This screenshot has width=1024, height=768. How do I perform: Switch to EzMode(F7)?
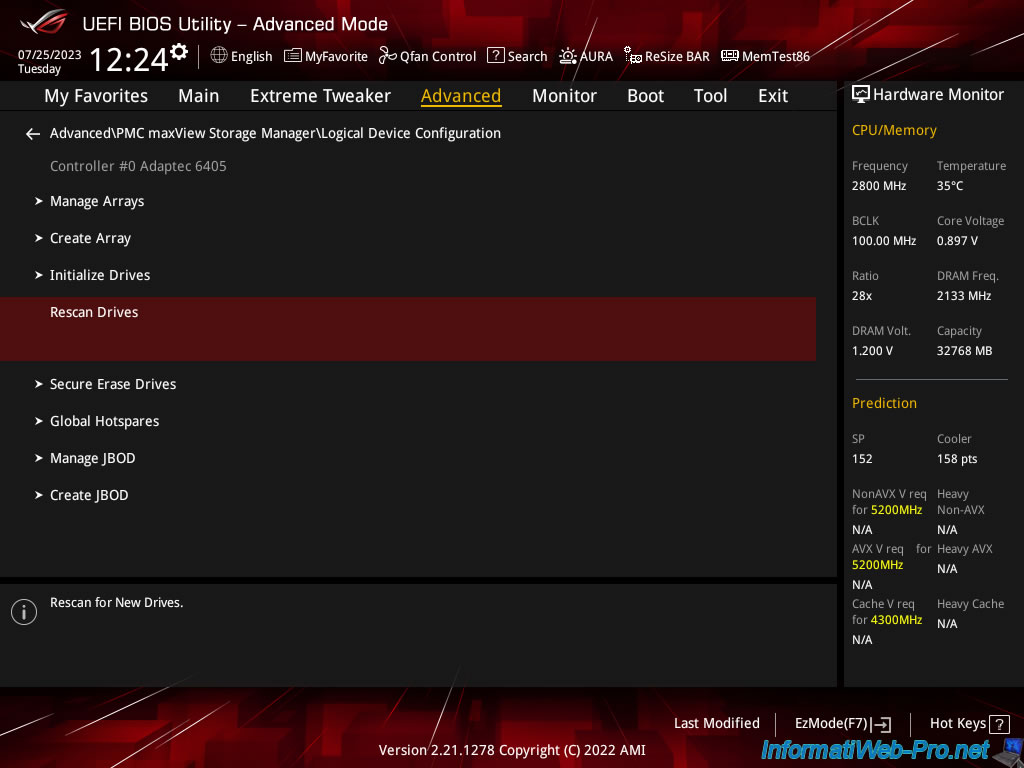pos(831,724)
